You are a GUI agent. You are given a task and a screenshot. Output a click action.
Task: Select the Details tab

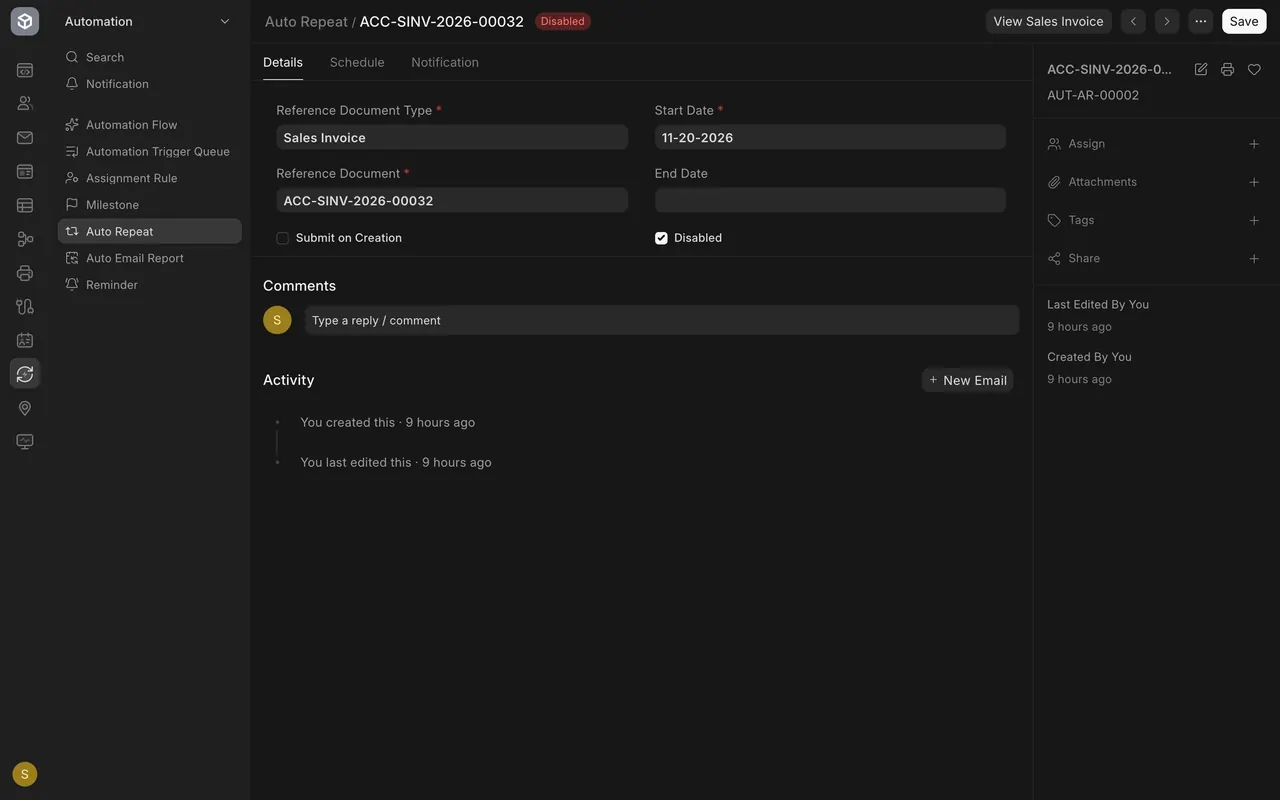[x=283, y=62]
